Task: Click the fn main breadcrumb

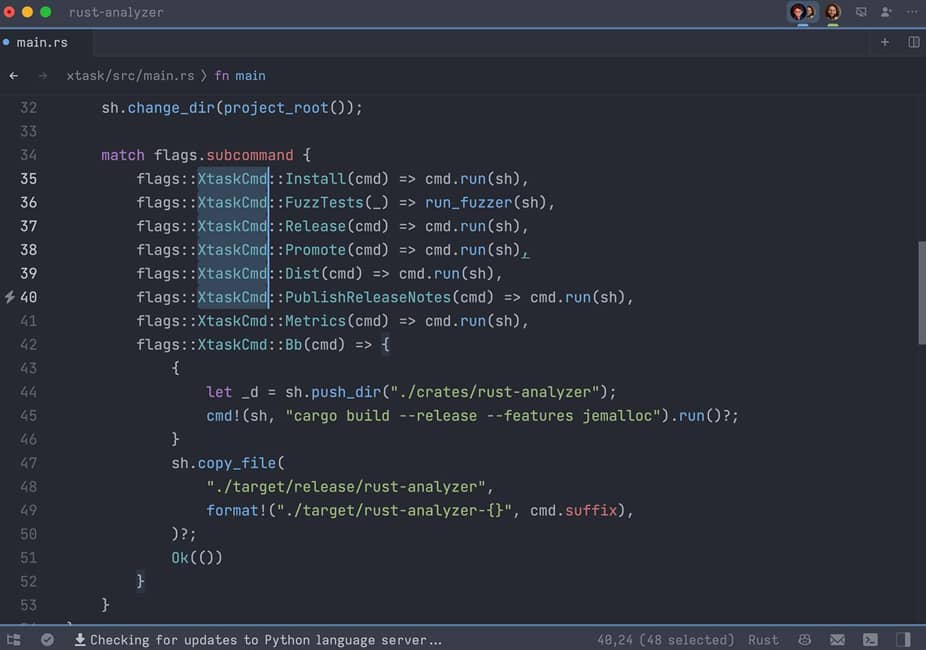Action: pyautogui.click(x=240, y=76)
